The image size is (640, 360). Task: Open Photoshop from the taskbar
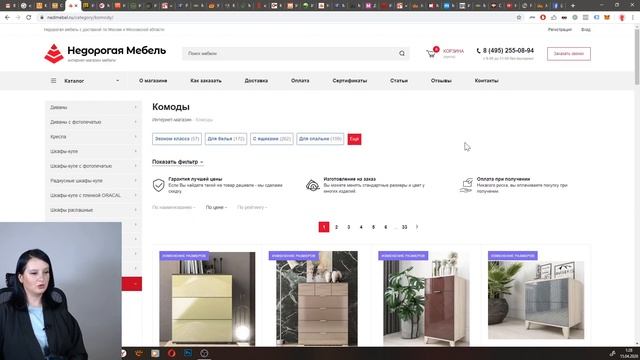[188, 353]
